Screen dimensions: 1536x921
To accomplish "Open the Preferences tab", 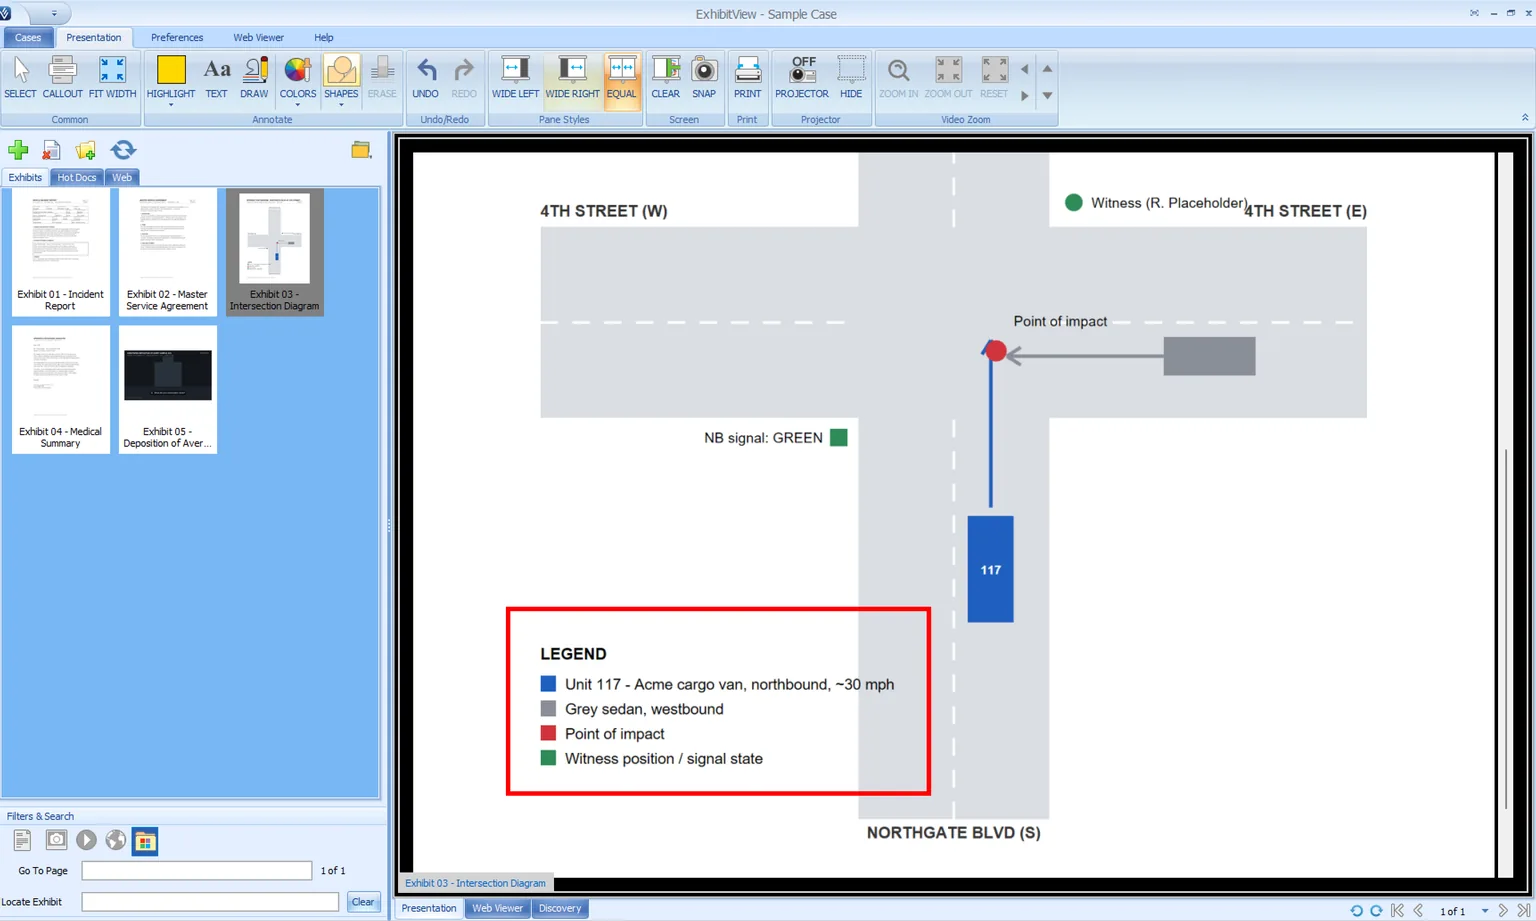I will [177, 37].
